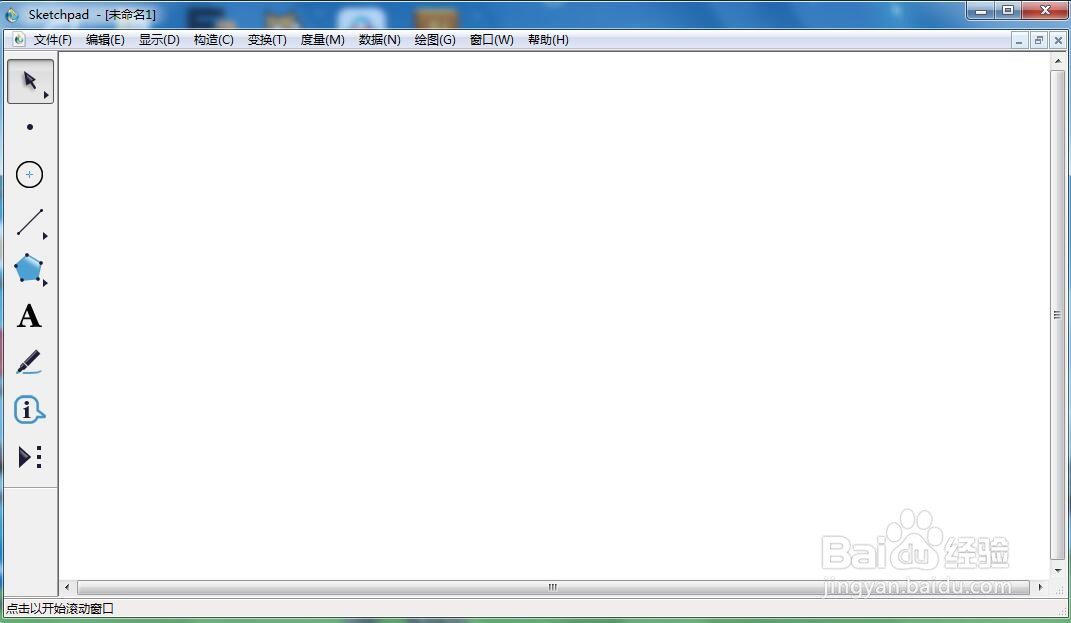Open the 变换(T) menu
Image resolution: width=1071 pixels, height=623 pixels.
click(267, 40)
